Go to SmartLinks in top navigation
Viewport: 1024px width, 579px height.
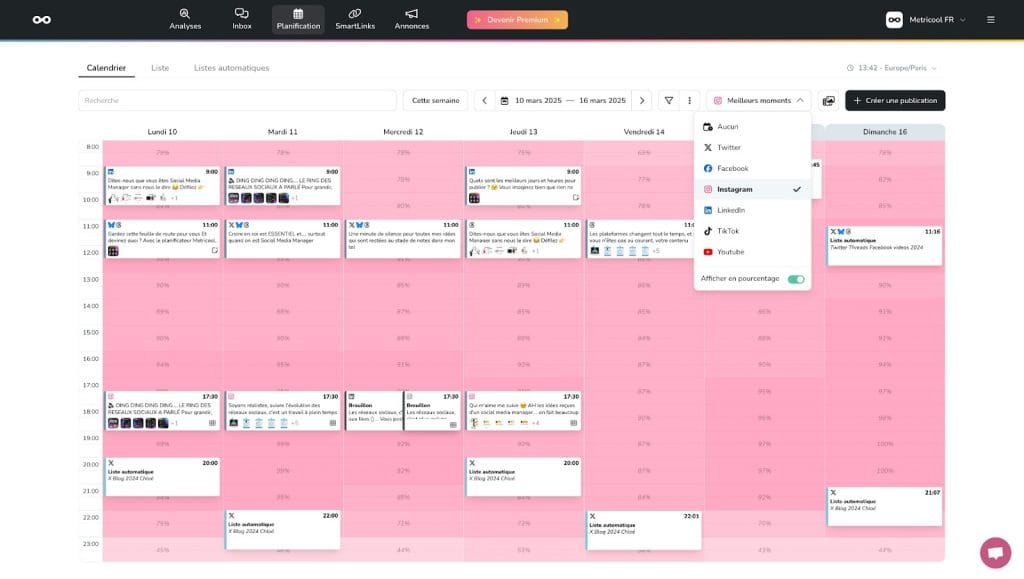[355, 19]
